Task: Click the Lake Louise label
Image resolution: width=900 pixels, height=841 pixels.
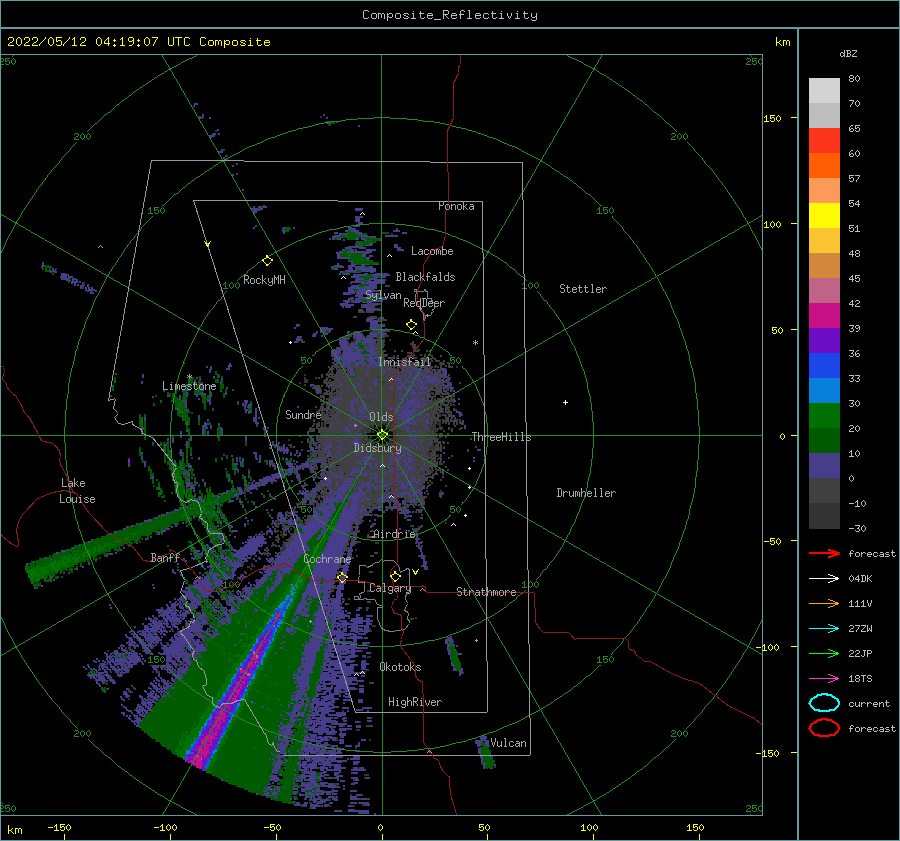Action: pyautogui.click(x=77, y=491)
